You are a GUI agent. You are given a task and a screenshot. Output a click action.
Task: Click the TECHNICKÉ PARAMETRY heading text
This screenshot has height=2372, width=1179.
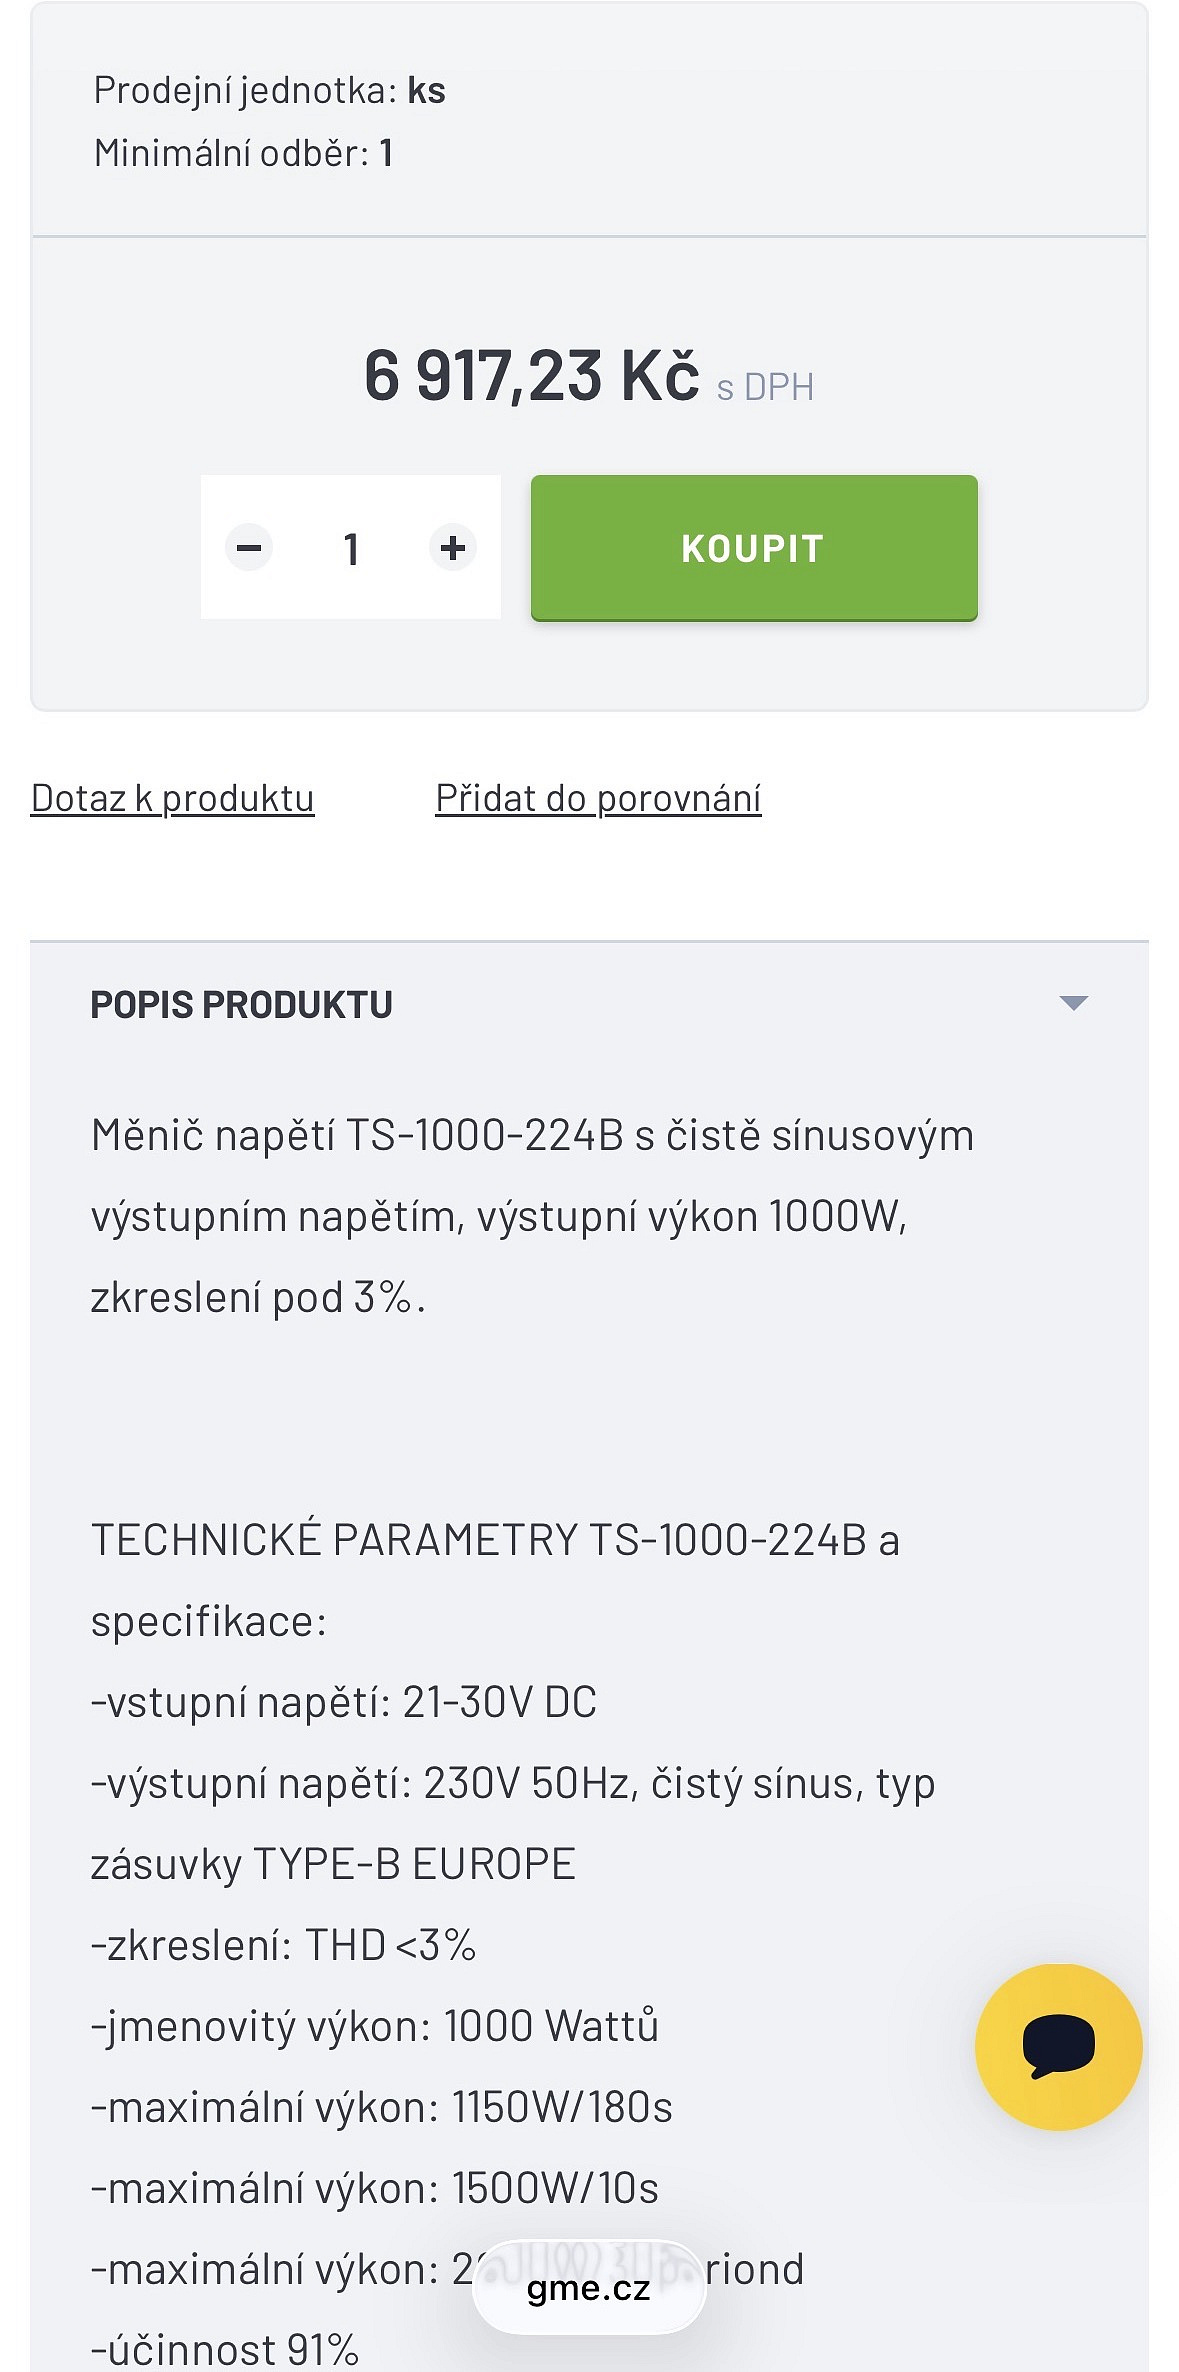click(495, 1540)
